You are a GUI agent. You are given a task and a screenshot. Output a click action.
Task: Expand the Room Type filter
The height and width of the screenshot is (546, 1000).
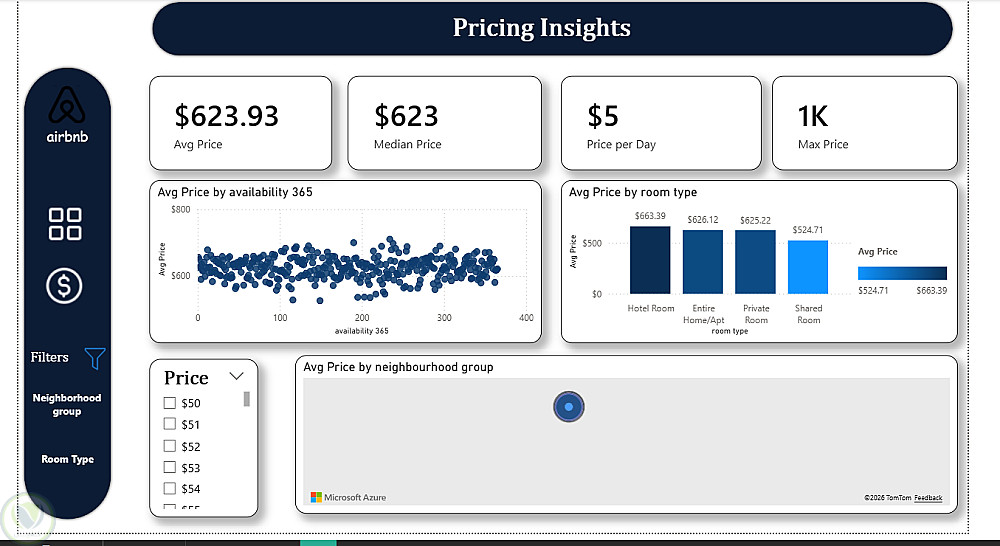coord(67,459)
